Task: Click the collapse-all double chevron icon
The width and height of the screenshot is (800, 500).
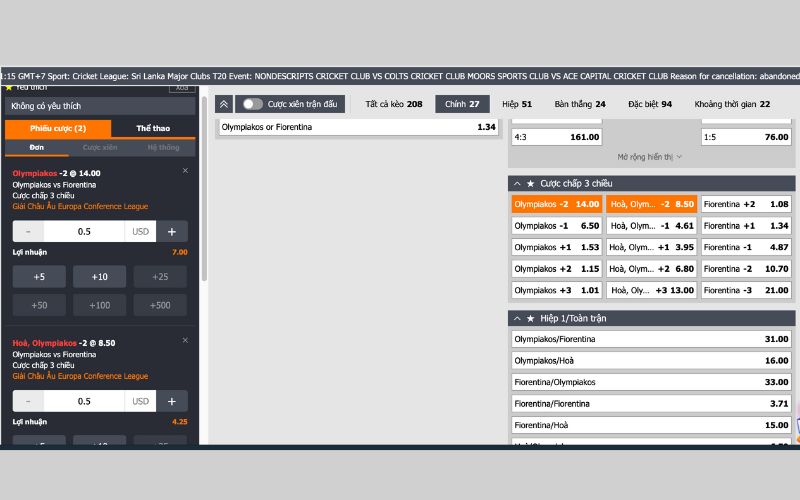Action: tap(224, 104)
